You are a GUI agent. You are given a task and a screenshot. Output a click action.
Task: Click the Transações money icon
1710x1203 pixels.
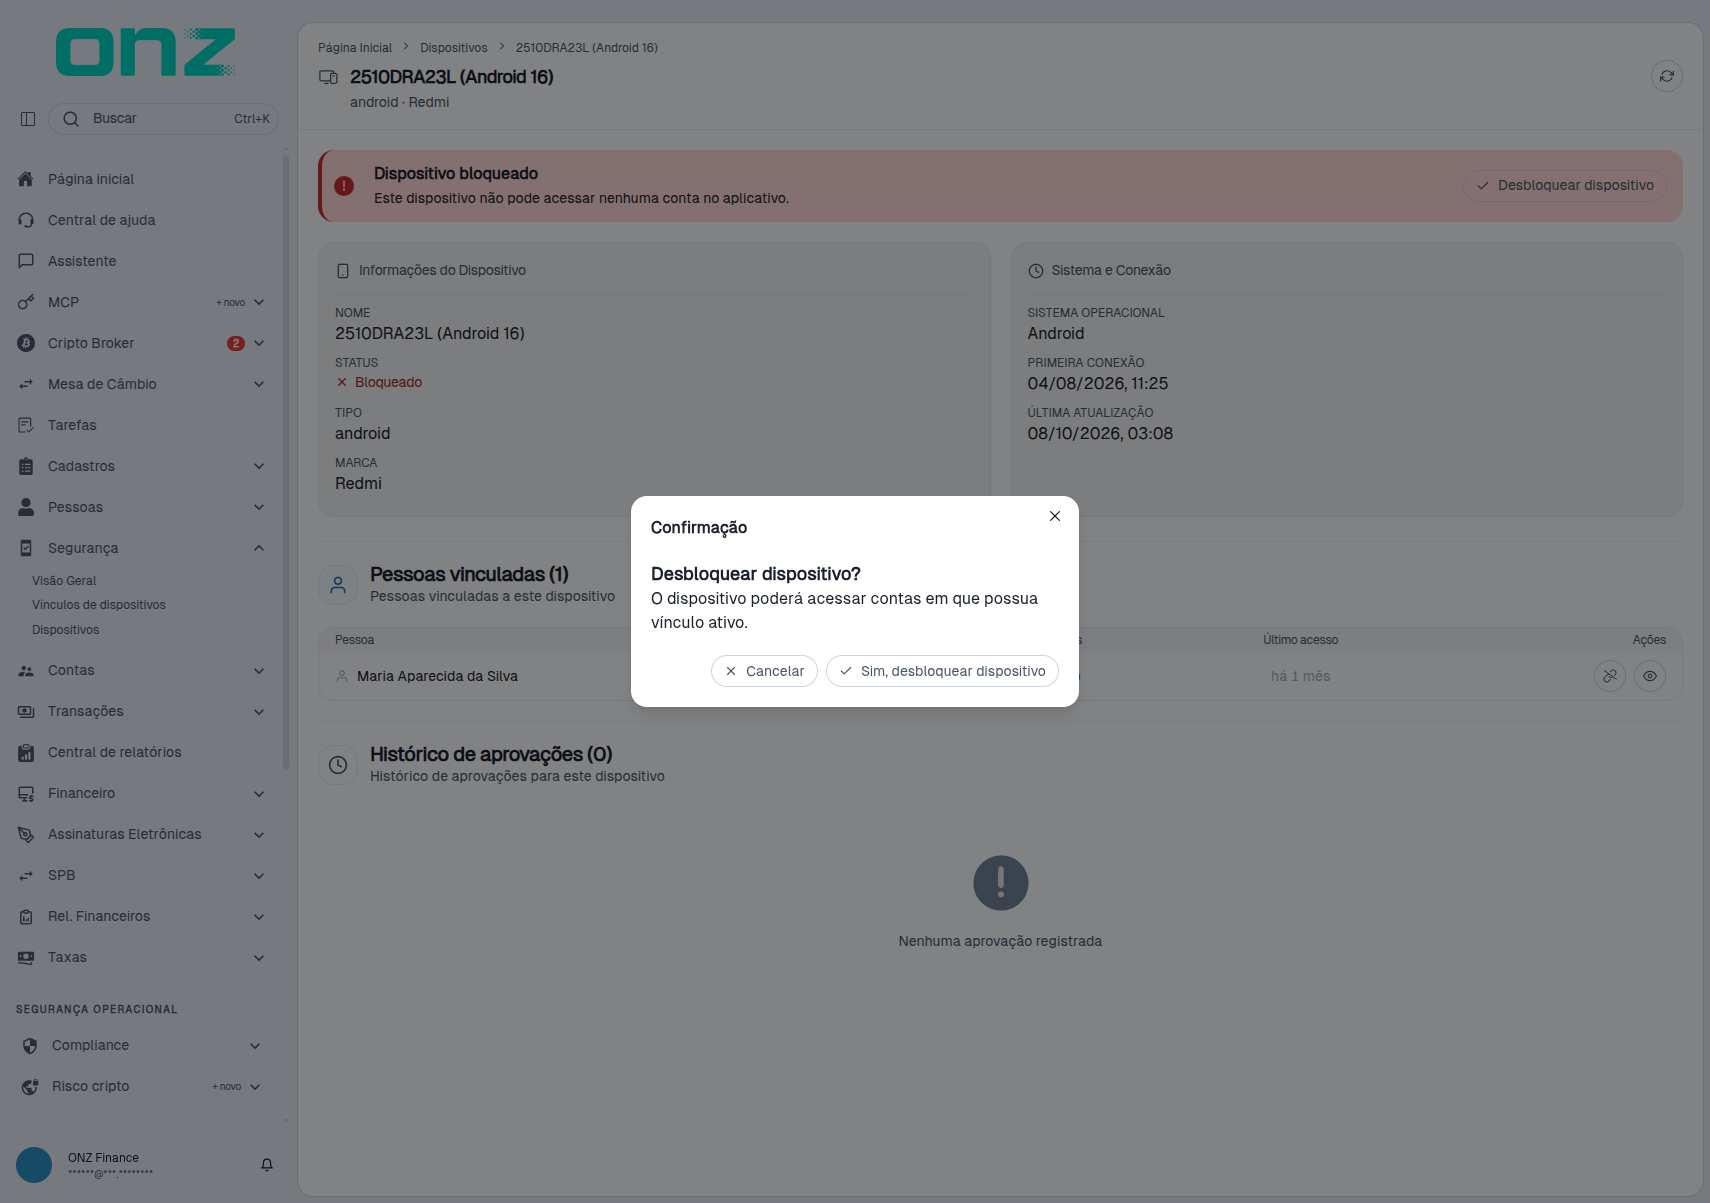click(26, 712)
